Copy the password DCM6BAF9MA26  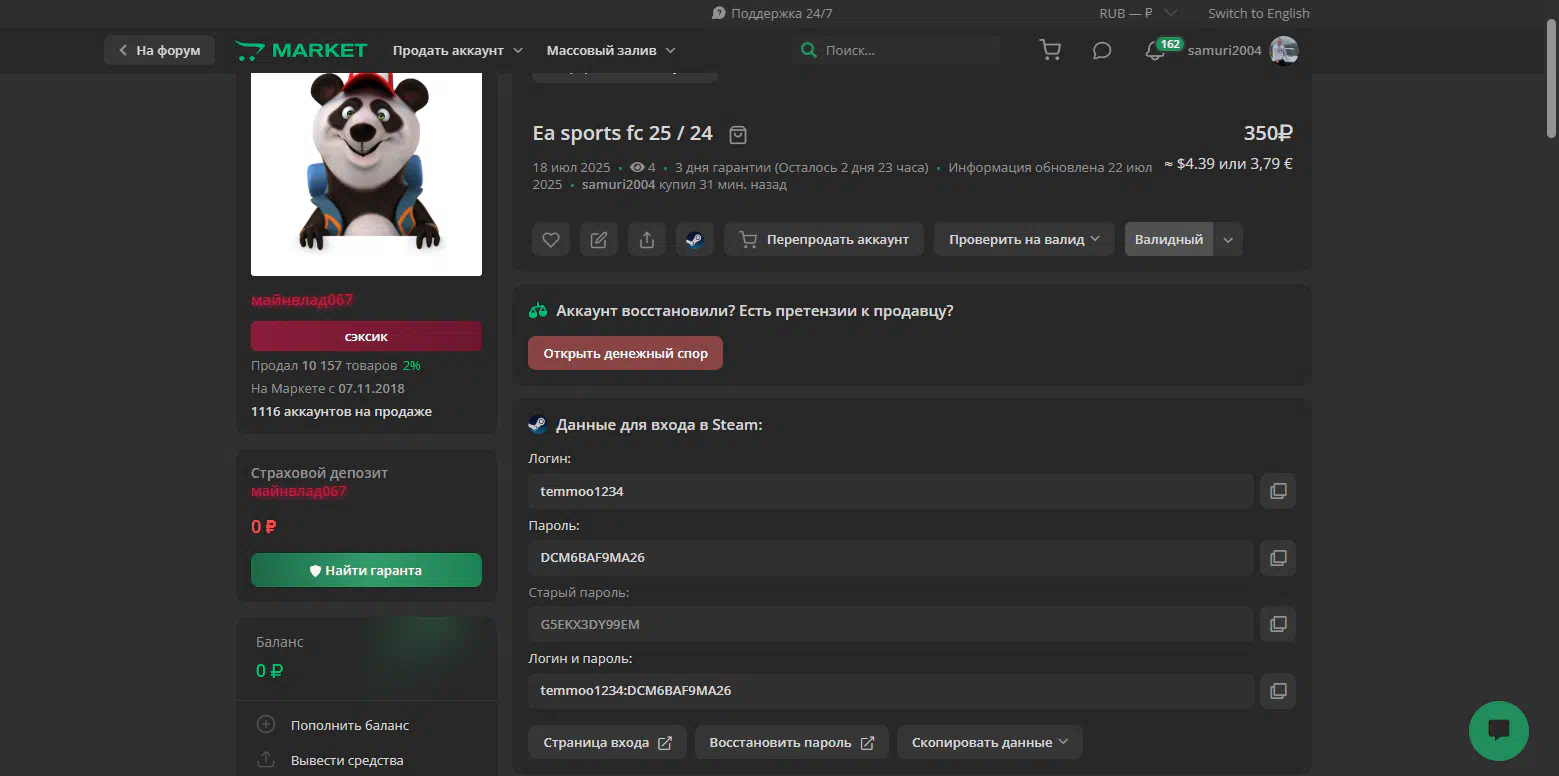coord(1278,558)
